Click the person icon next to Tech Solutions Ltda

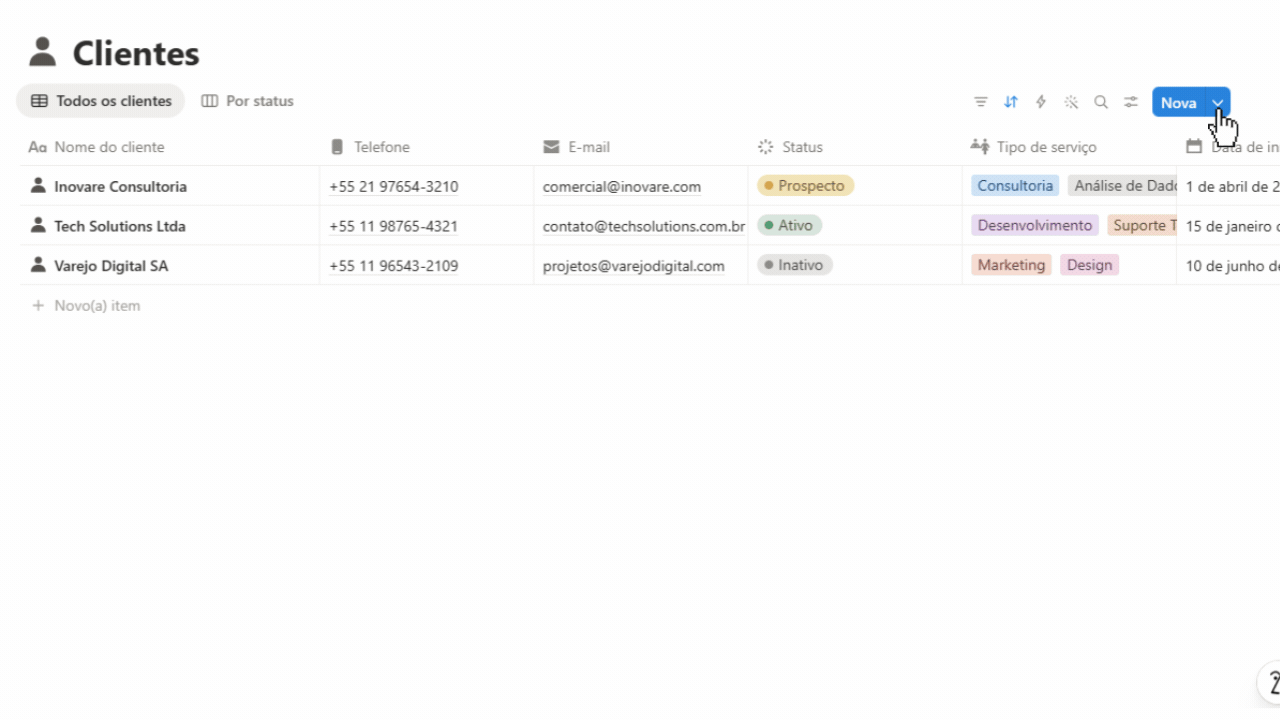coord(38,225)
